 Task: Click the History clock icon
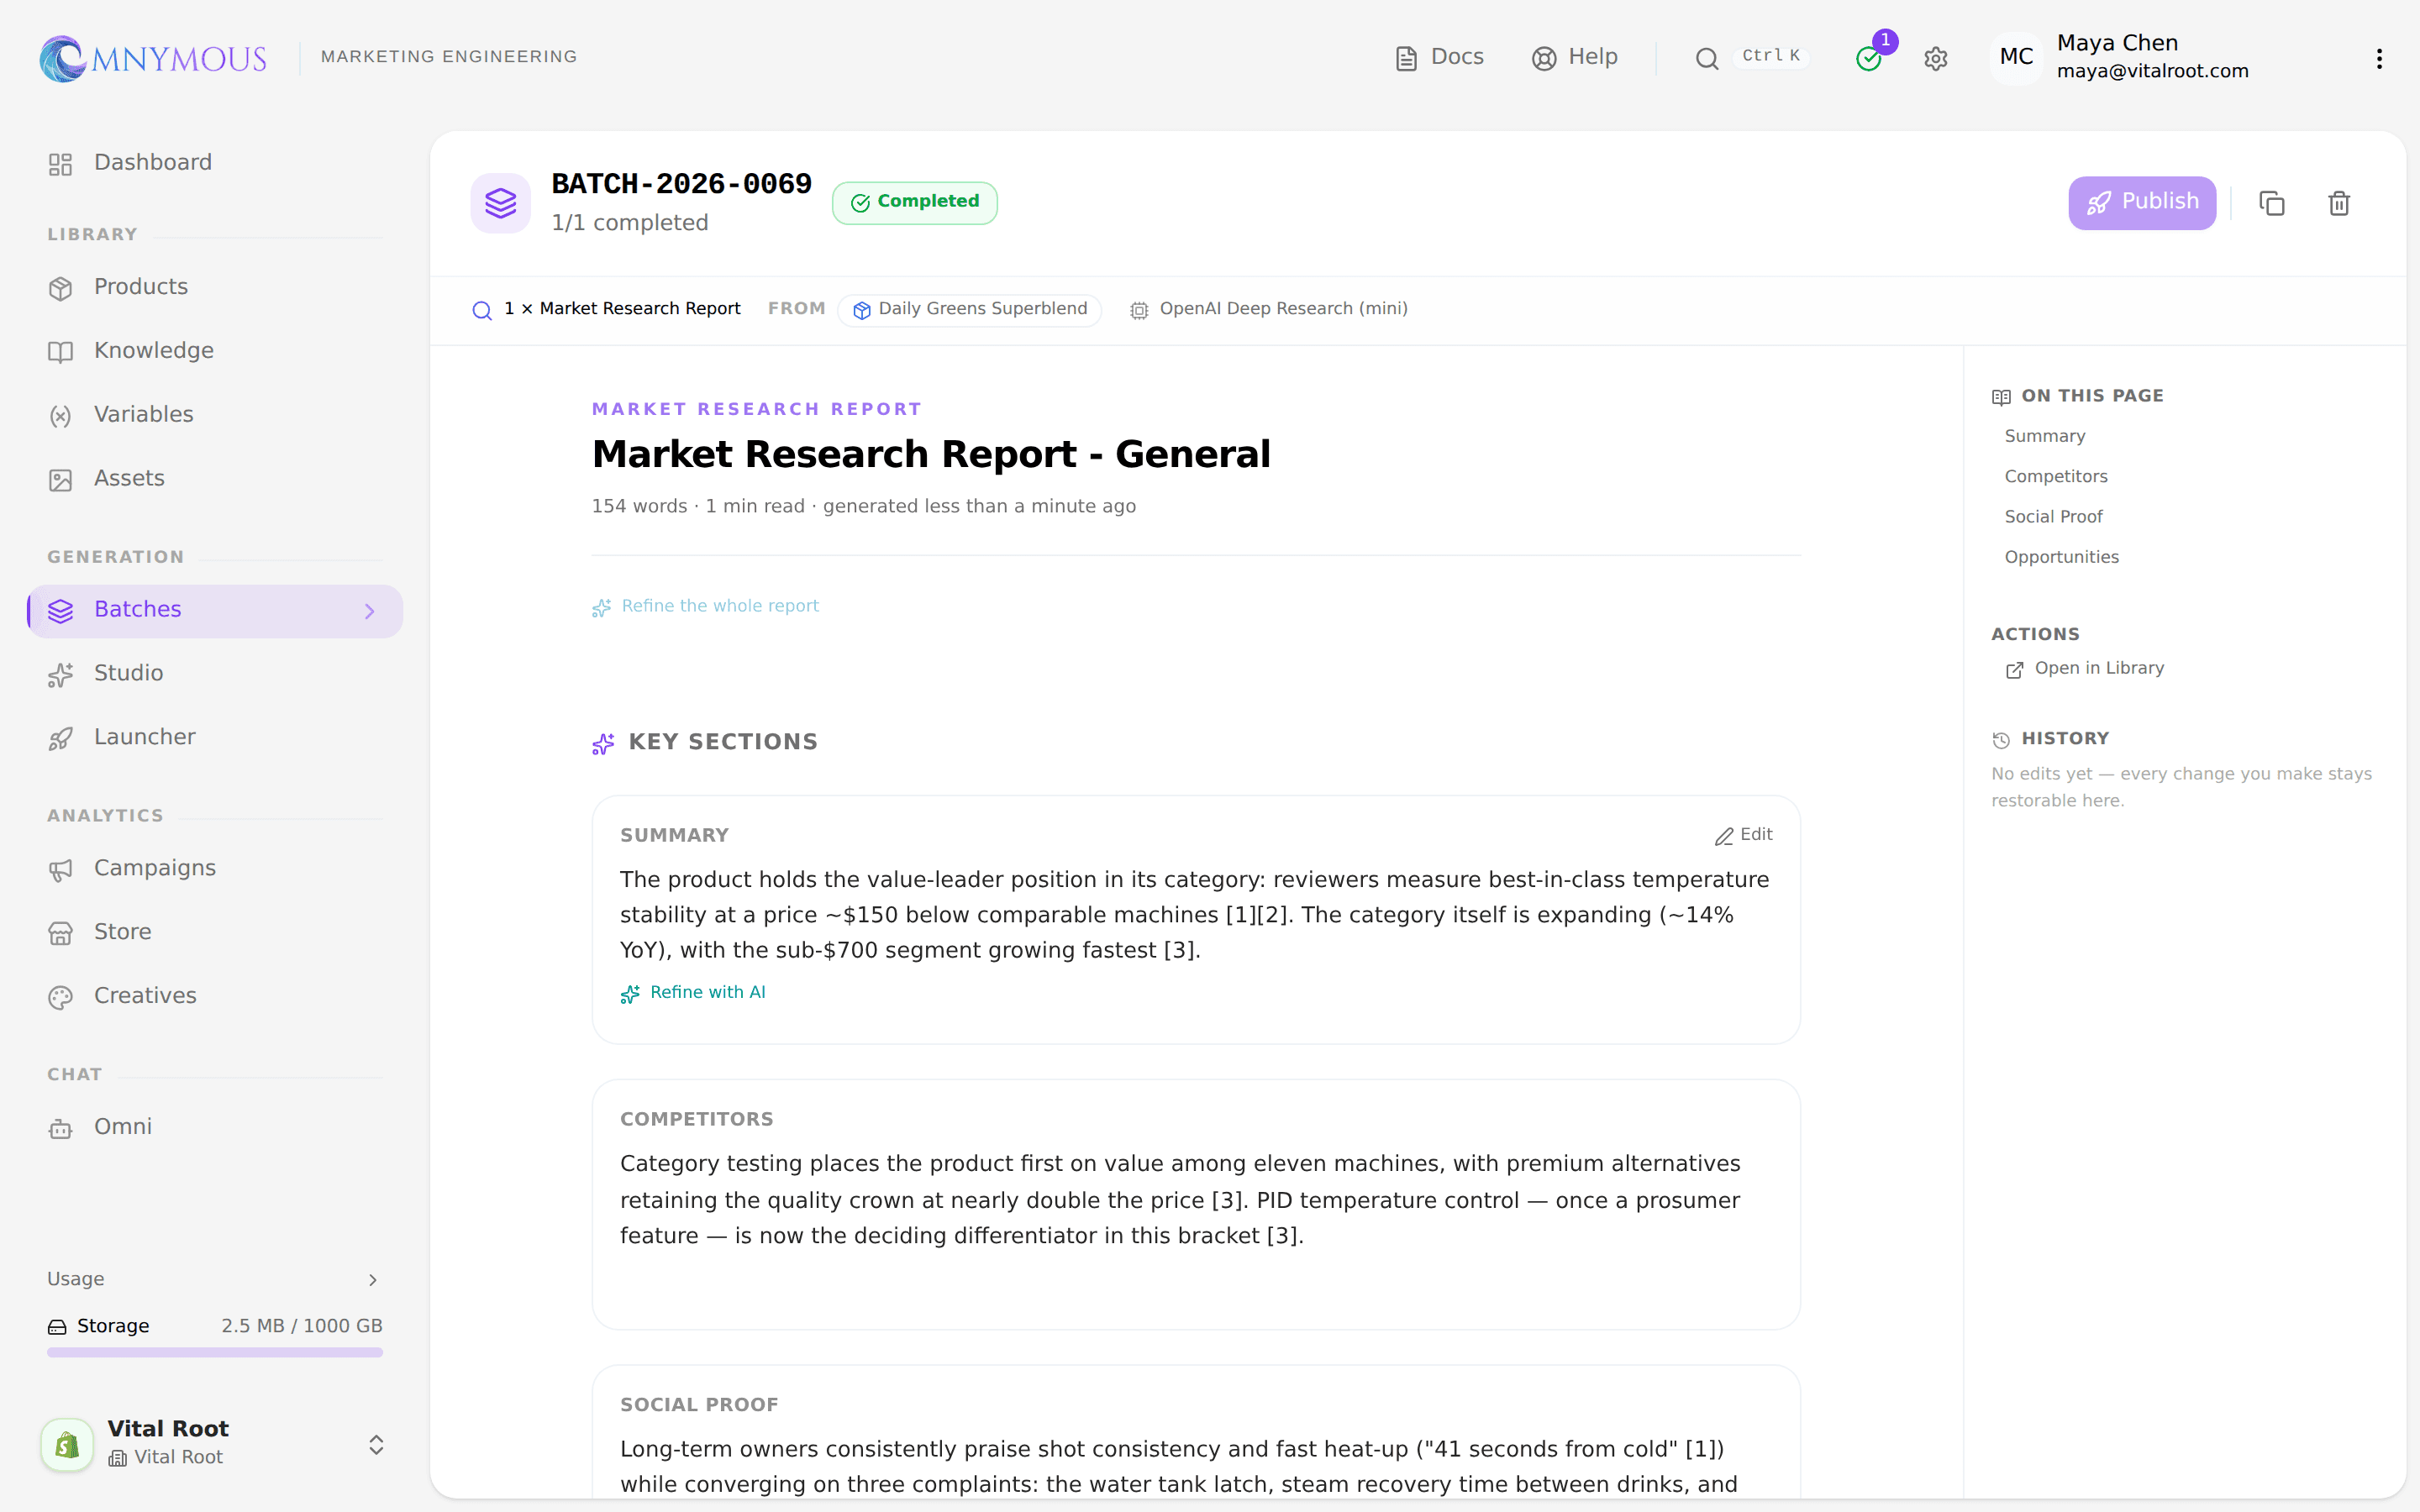pos(2000,740)
